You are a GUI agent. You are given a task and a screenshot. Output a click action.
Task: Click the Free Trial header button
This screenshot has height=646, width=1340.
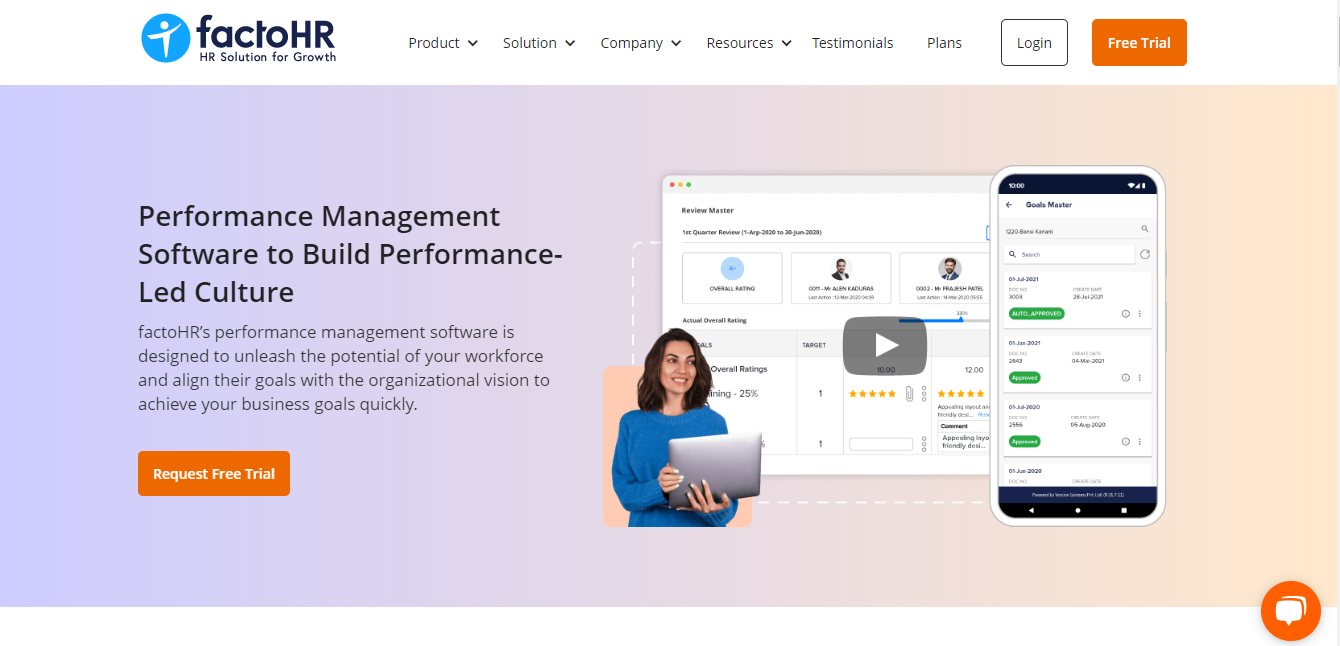[x=1139, y=43]
